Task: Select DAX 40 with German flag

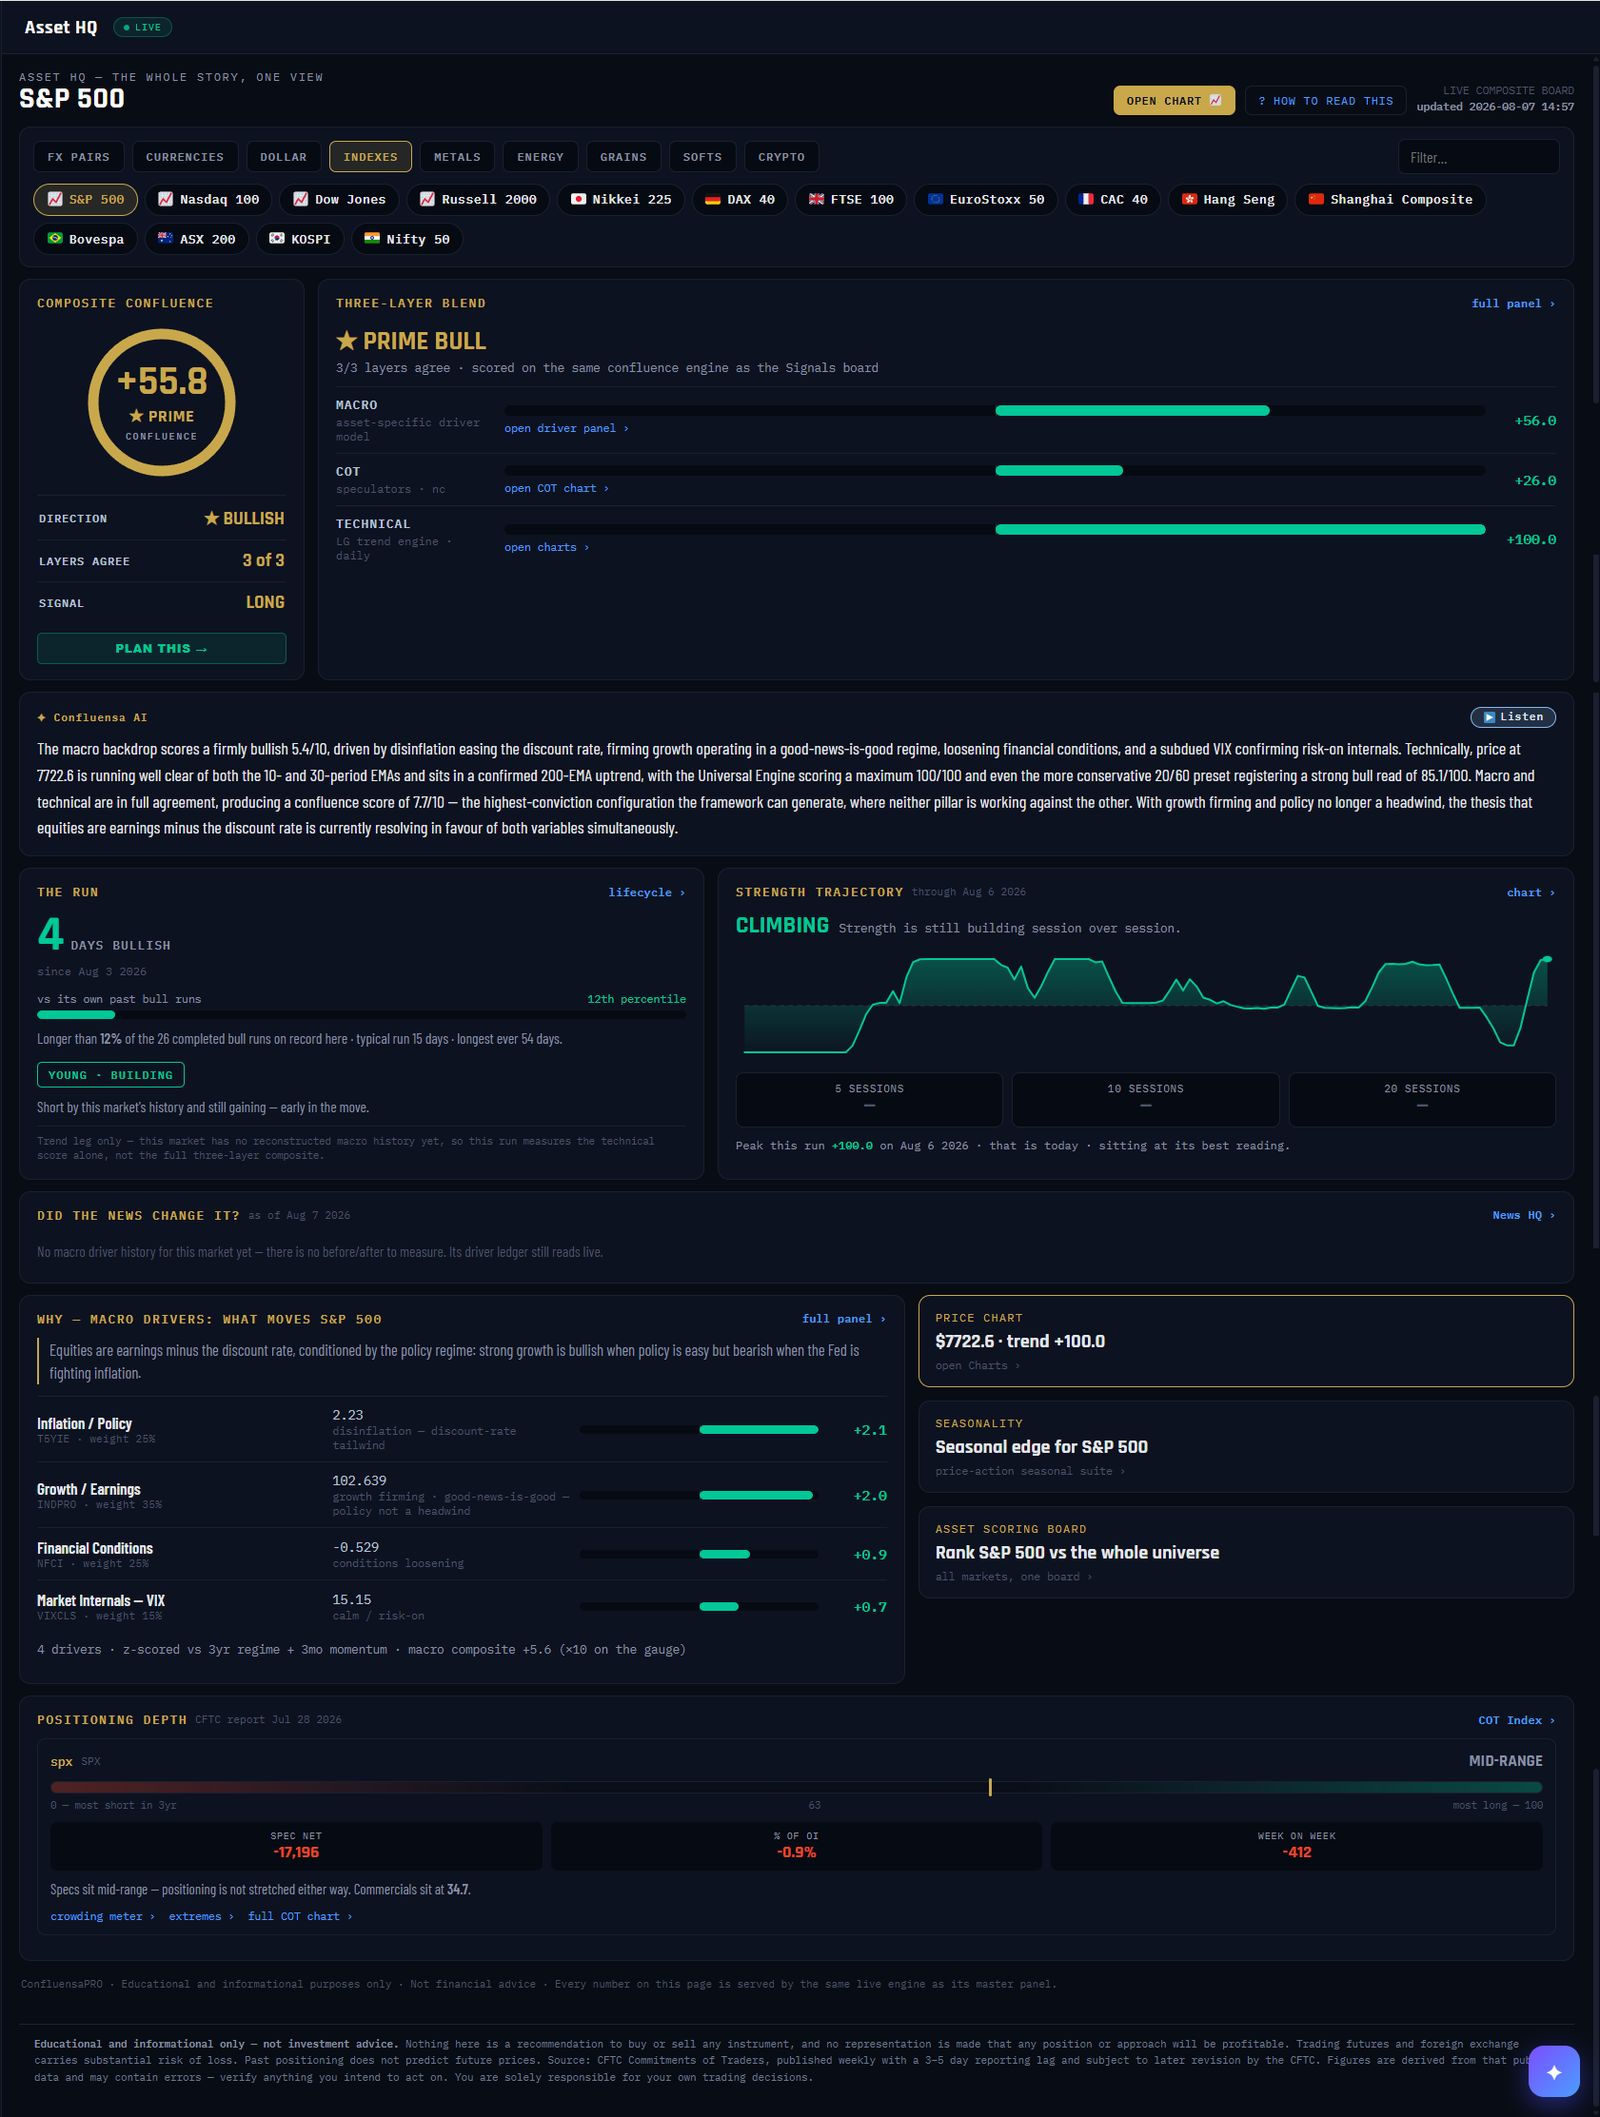Action: point(740,199)
